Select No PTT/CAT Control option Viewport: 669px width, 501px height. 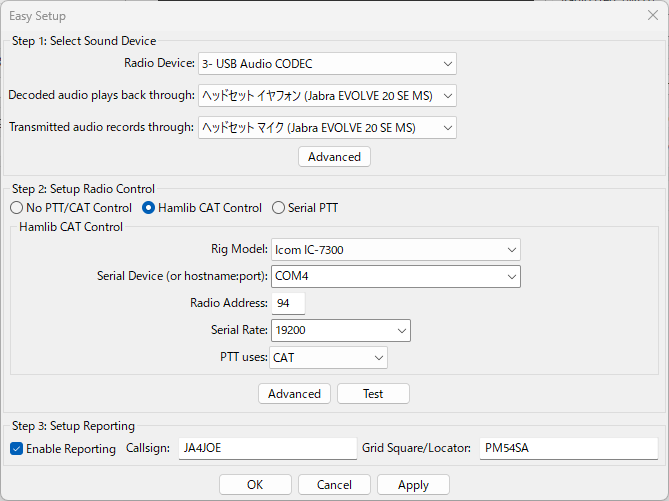(x=16, y=208)
